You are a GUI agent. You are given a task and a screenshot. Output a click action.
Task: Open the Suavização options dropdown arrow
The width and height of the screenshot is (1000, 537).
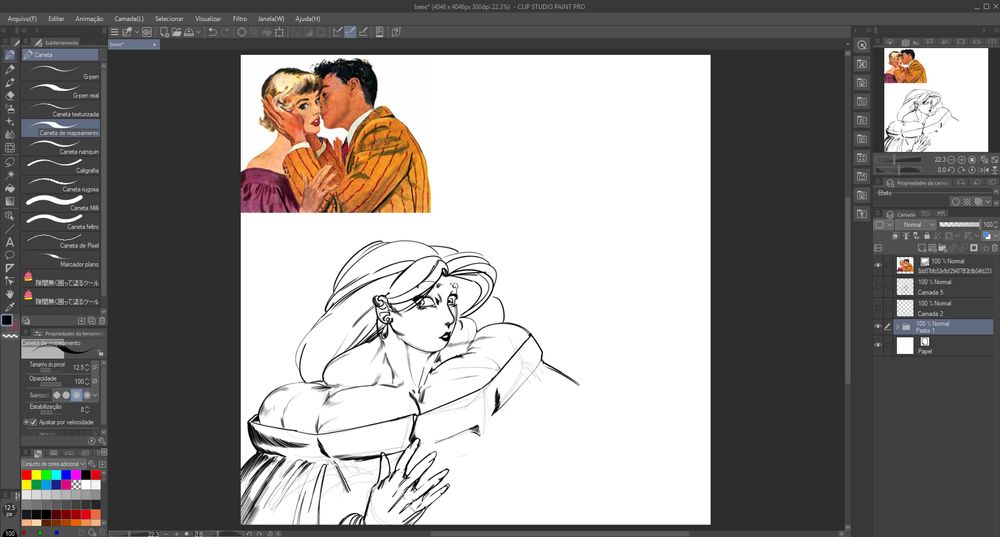coord(95,395)
